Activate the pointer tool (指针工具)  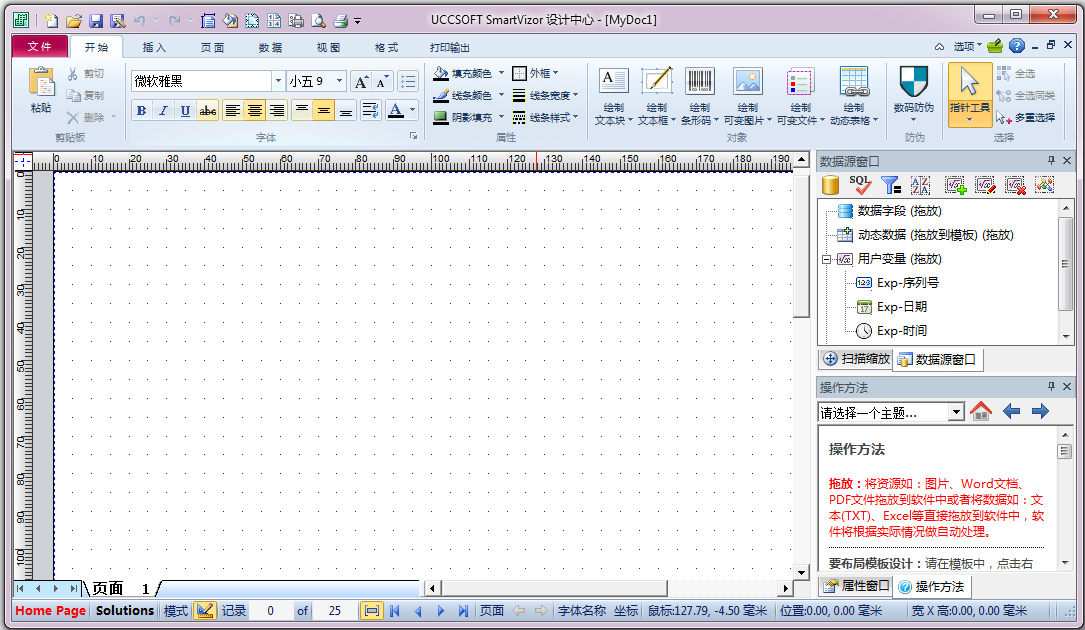tap(969, 94)
